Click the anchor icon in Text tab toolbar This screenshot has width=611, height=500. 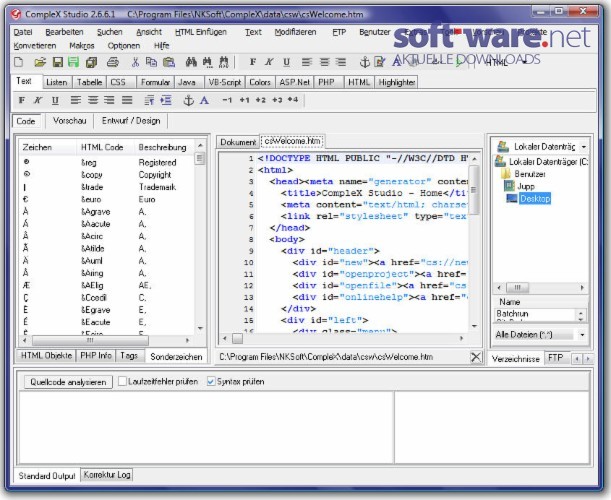(189, 101)
